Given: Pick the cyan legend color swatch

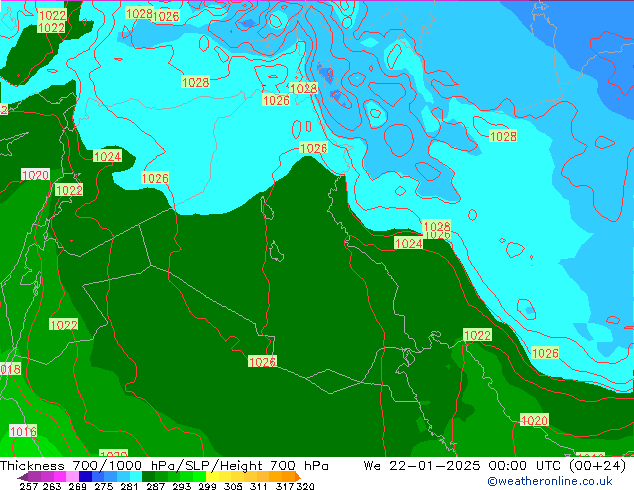Looking at the screenshot, I should (x=136, y=476).
